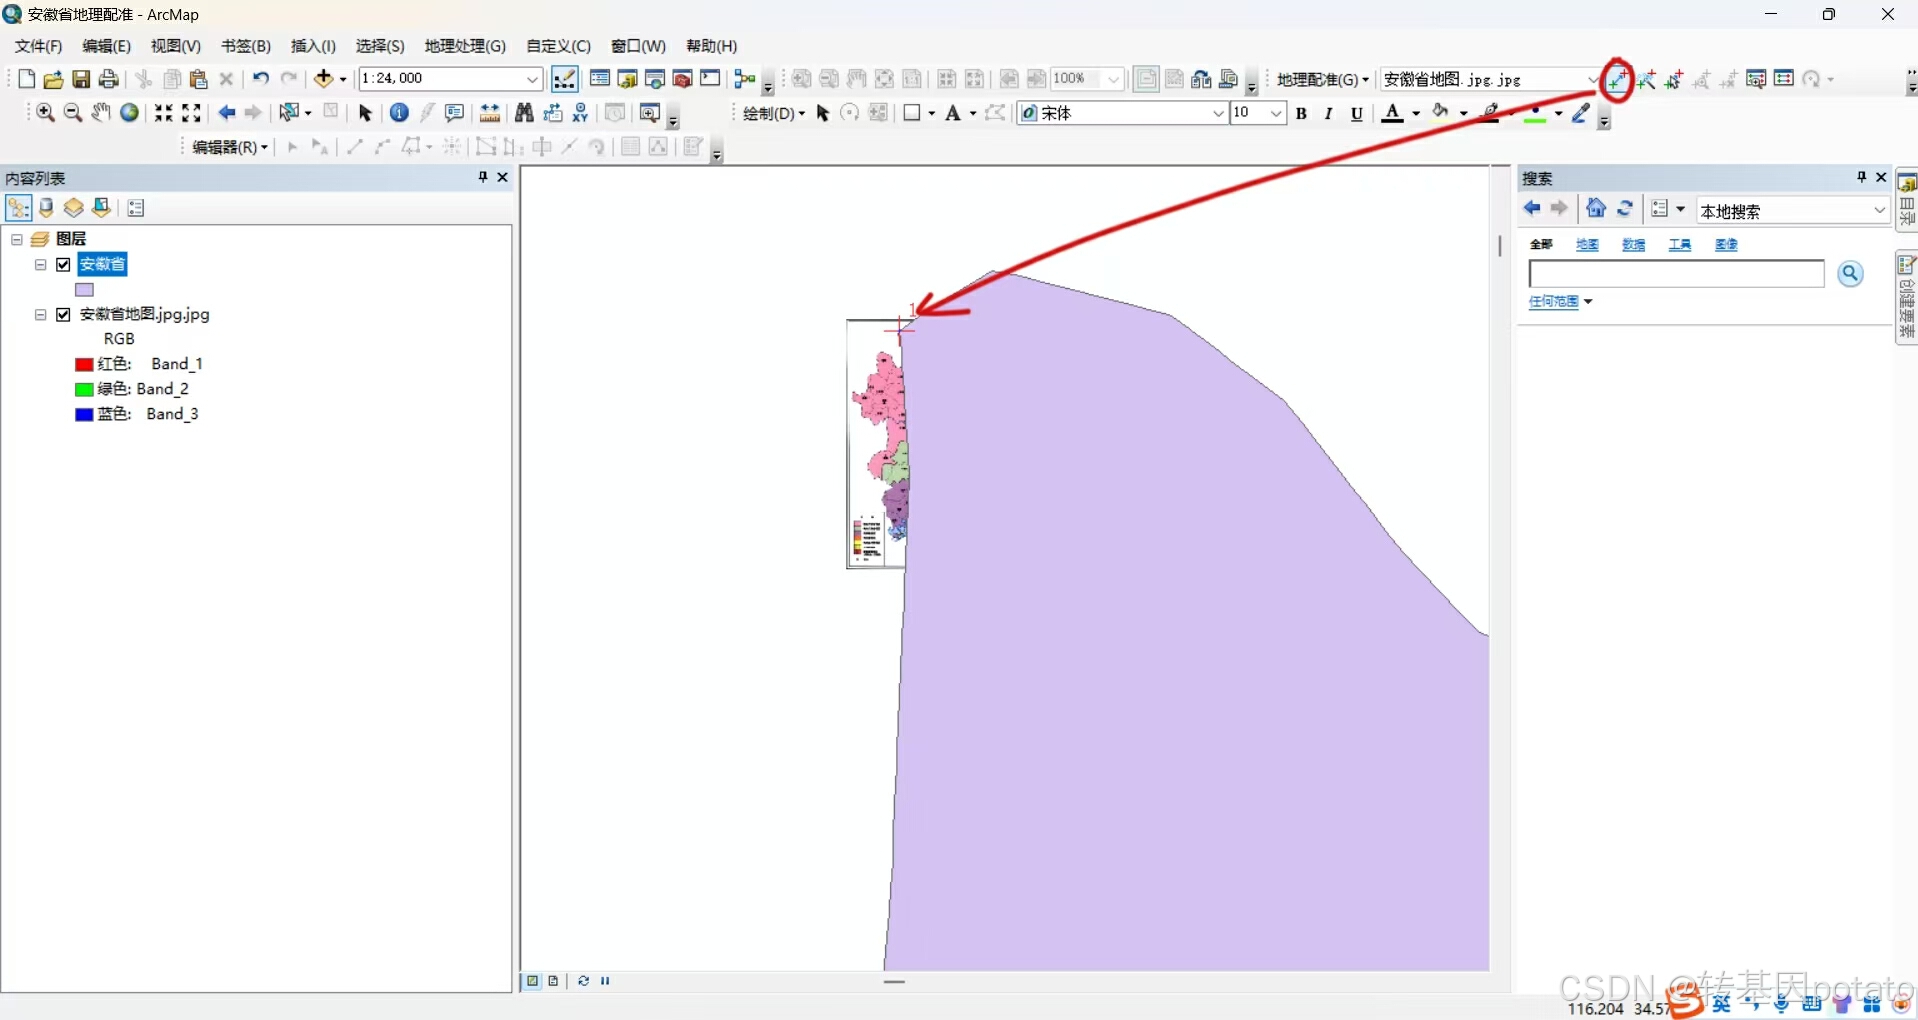Open the ModelBuilder window icon
The height and width of the screenshot is (1020, 1918).
click(x=744, y=79)
